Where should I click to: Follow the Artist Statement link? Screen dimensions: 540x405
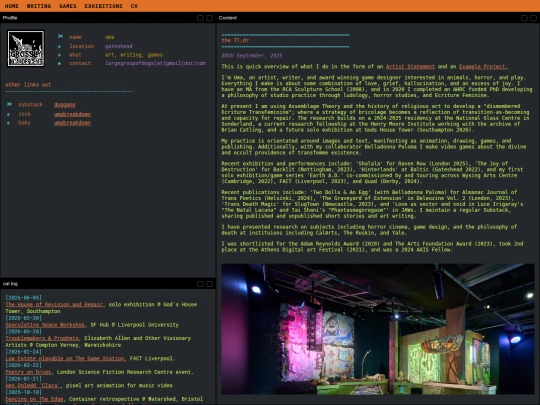pyautogui.click(x=410, y=66)
